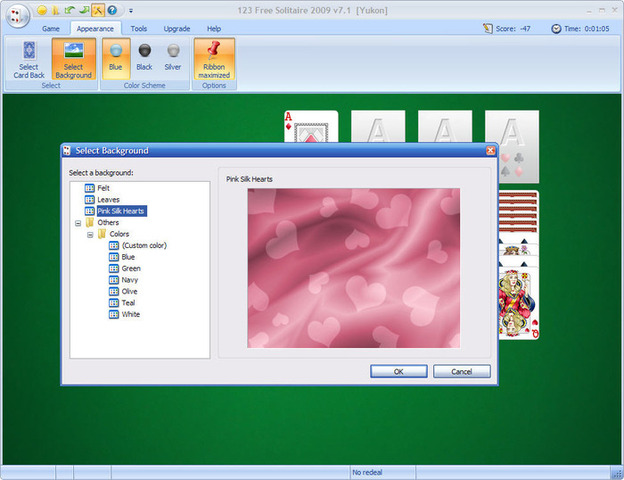Click Select Card Back in the ribbon
This screenshot has height=480, width=624.
pos(29,59)
